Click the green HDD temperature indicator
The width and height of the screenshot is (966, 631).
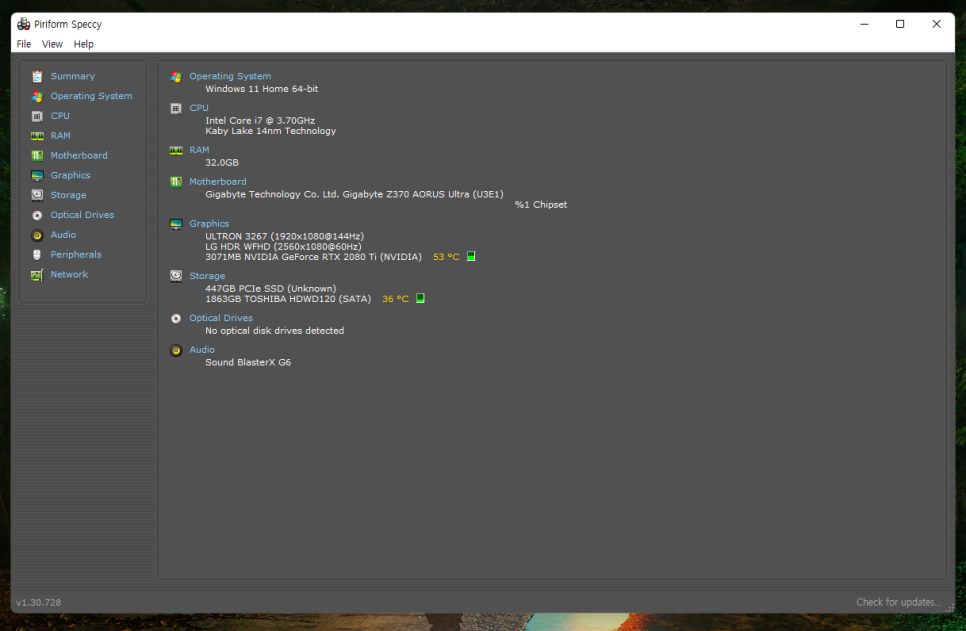tap(420, 298)
